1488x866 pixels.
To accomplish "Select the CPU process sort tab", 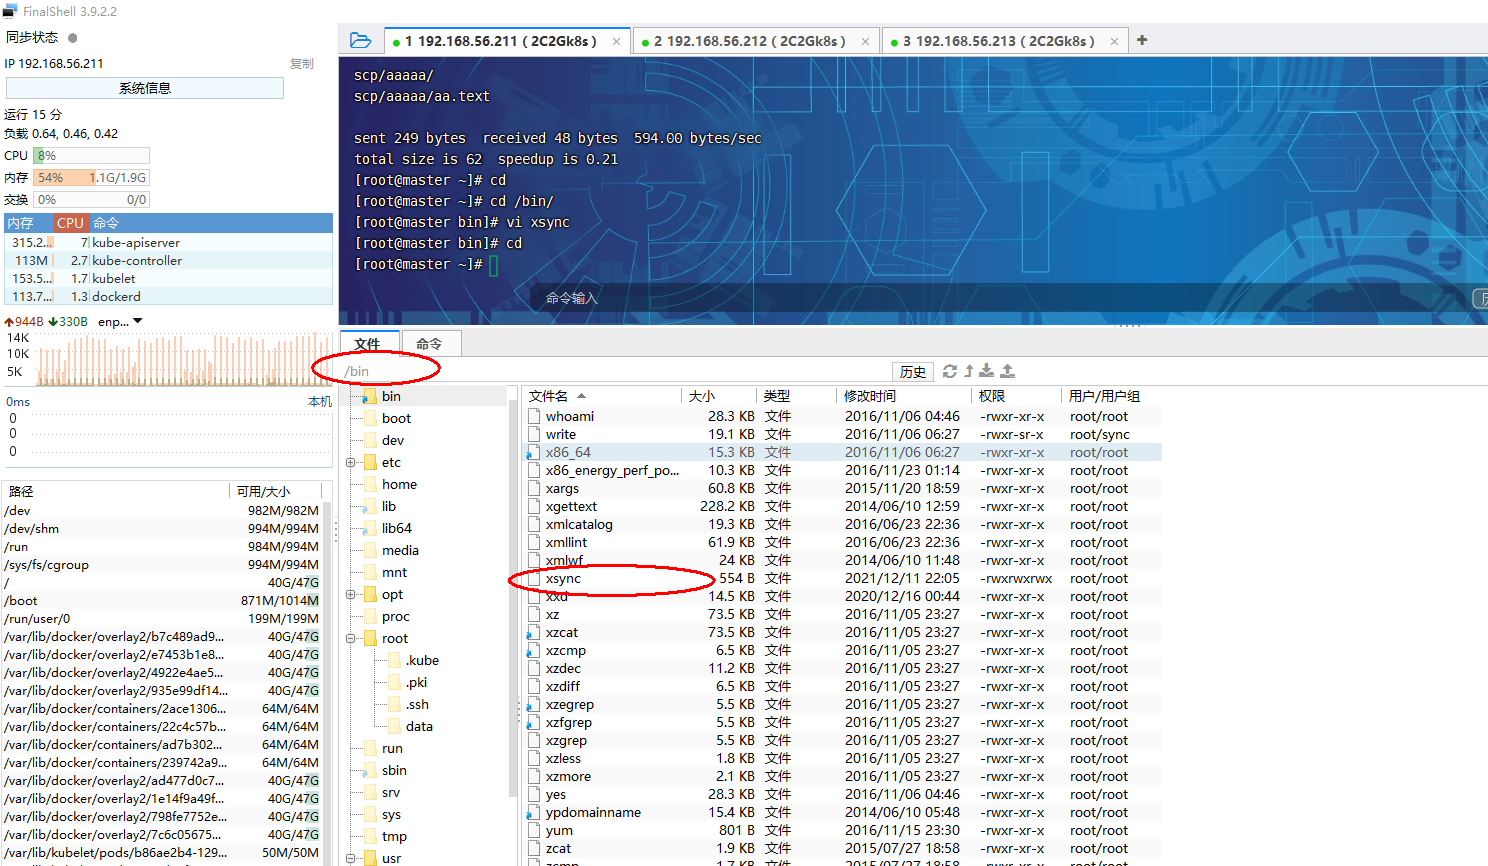I will (71, 223).
